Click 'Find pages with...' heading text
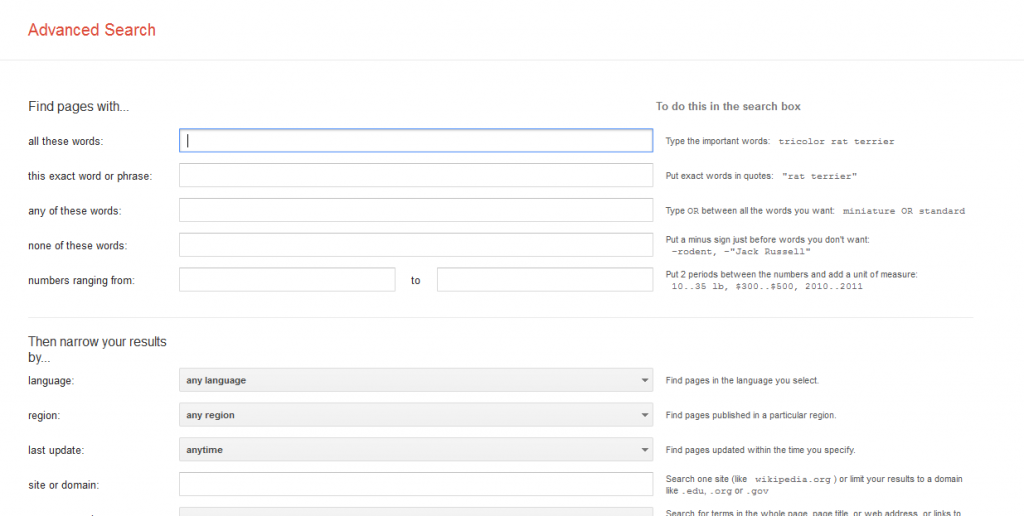 pos(78,107)
